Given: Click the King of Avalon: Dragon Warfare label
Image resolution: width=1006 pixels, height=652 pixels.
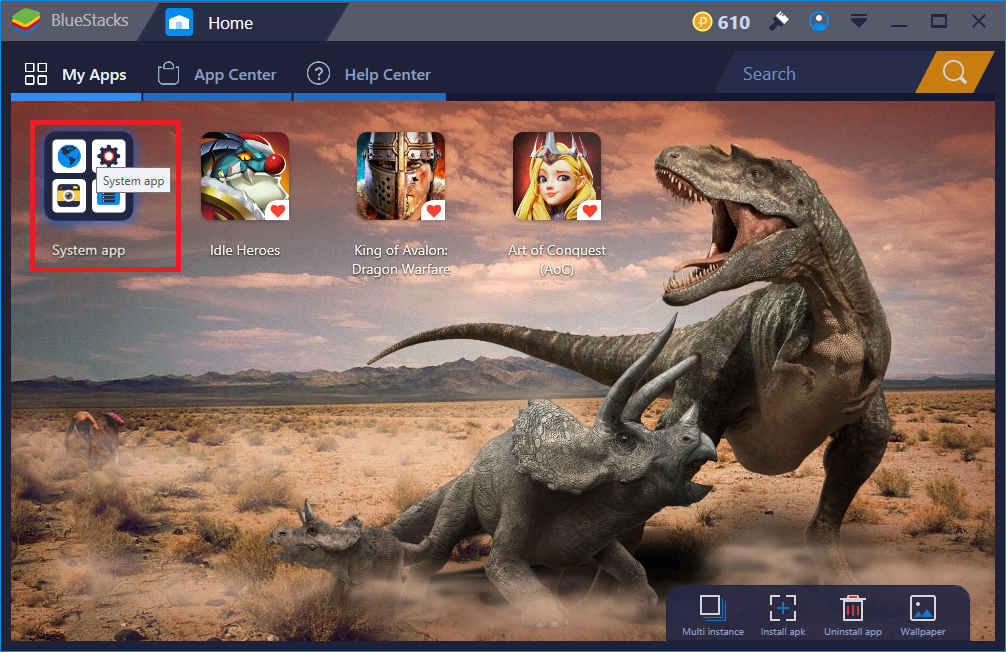Looking at the screenshot, I should click(401, 260).
